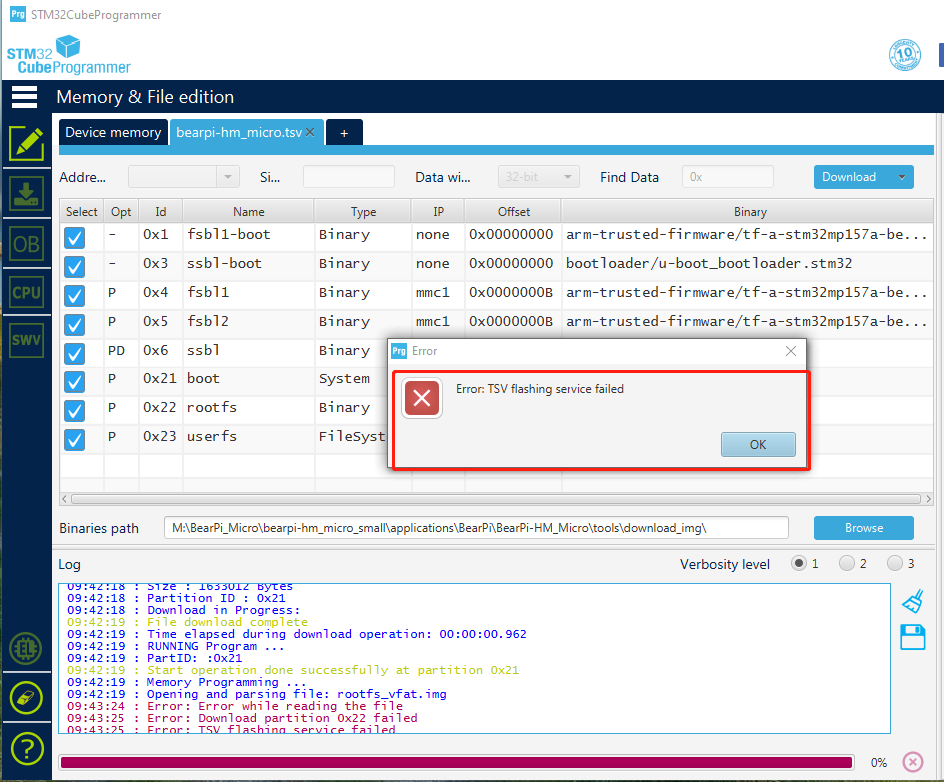Open Memory & File edition pencil icon
Screen dimensions: 944x782
pyautogui.click(x=26, y=144)
